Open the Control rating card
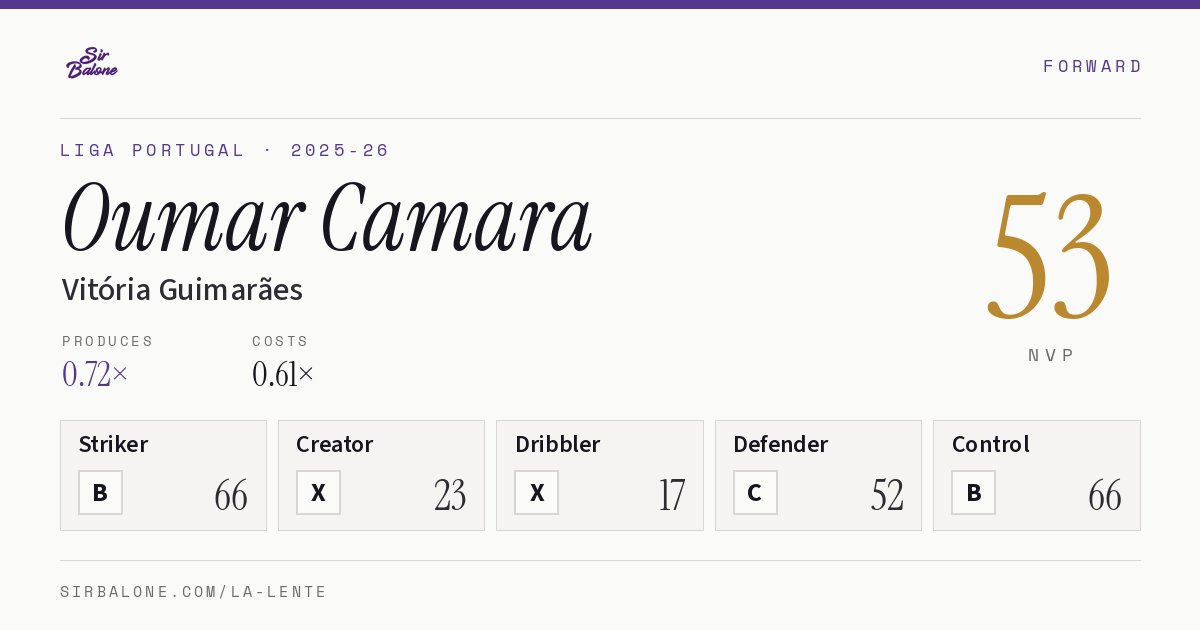Screen dimensions: 1200x630 1036,475
